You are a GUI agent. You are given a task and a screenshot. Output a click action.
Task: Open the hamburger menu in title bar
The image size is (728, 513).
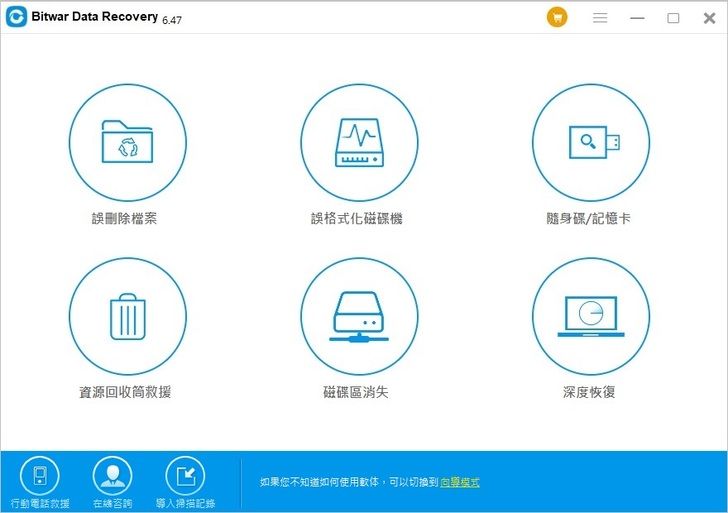pos(601,18)
